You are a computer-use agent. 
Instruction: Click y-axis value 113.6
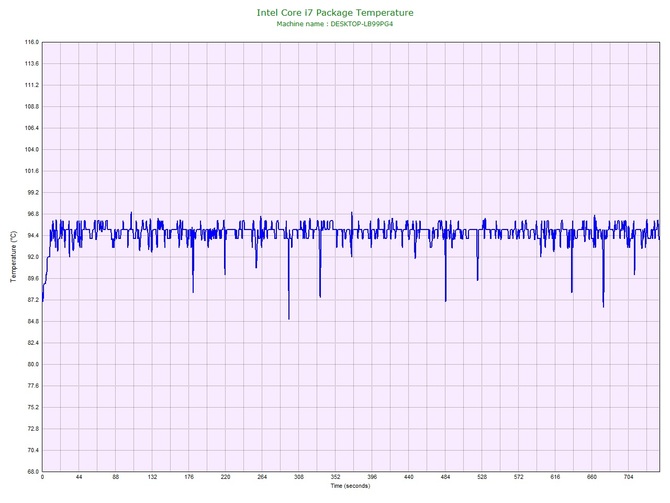[32, 64]
